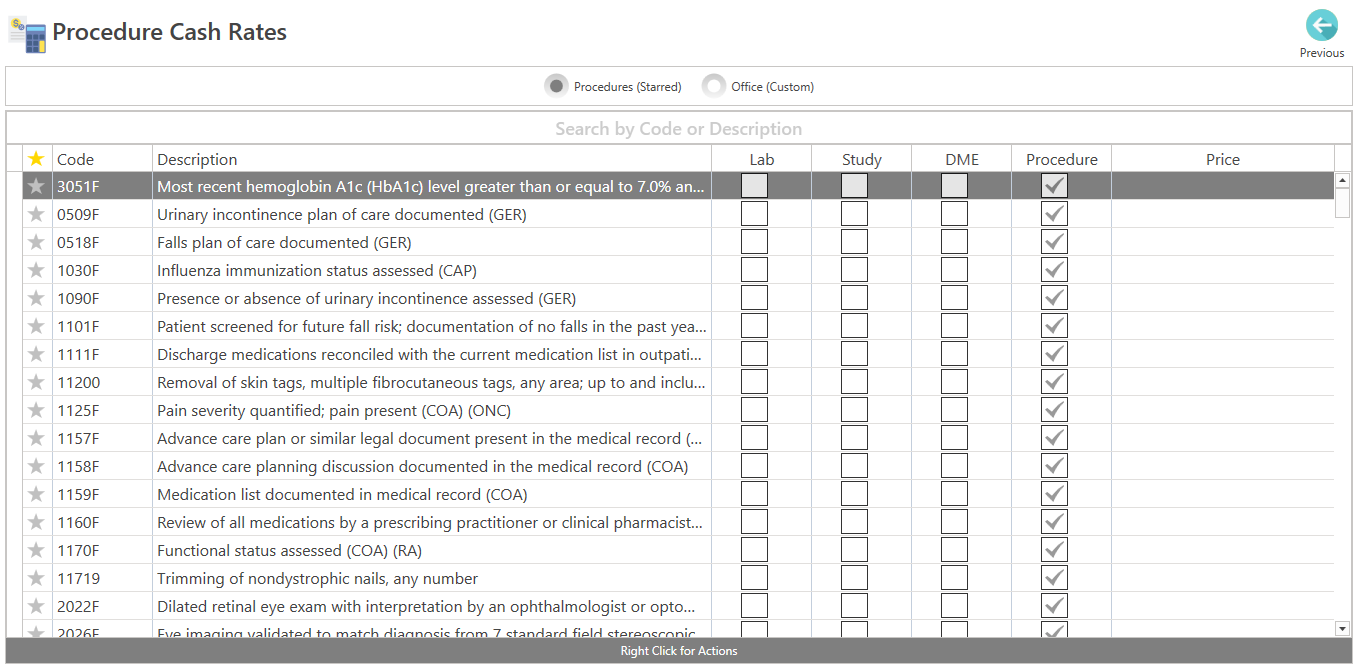Sort by the Procedure column header
1357x666 pixels.
(x=1062, y=159)
